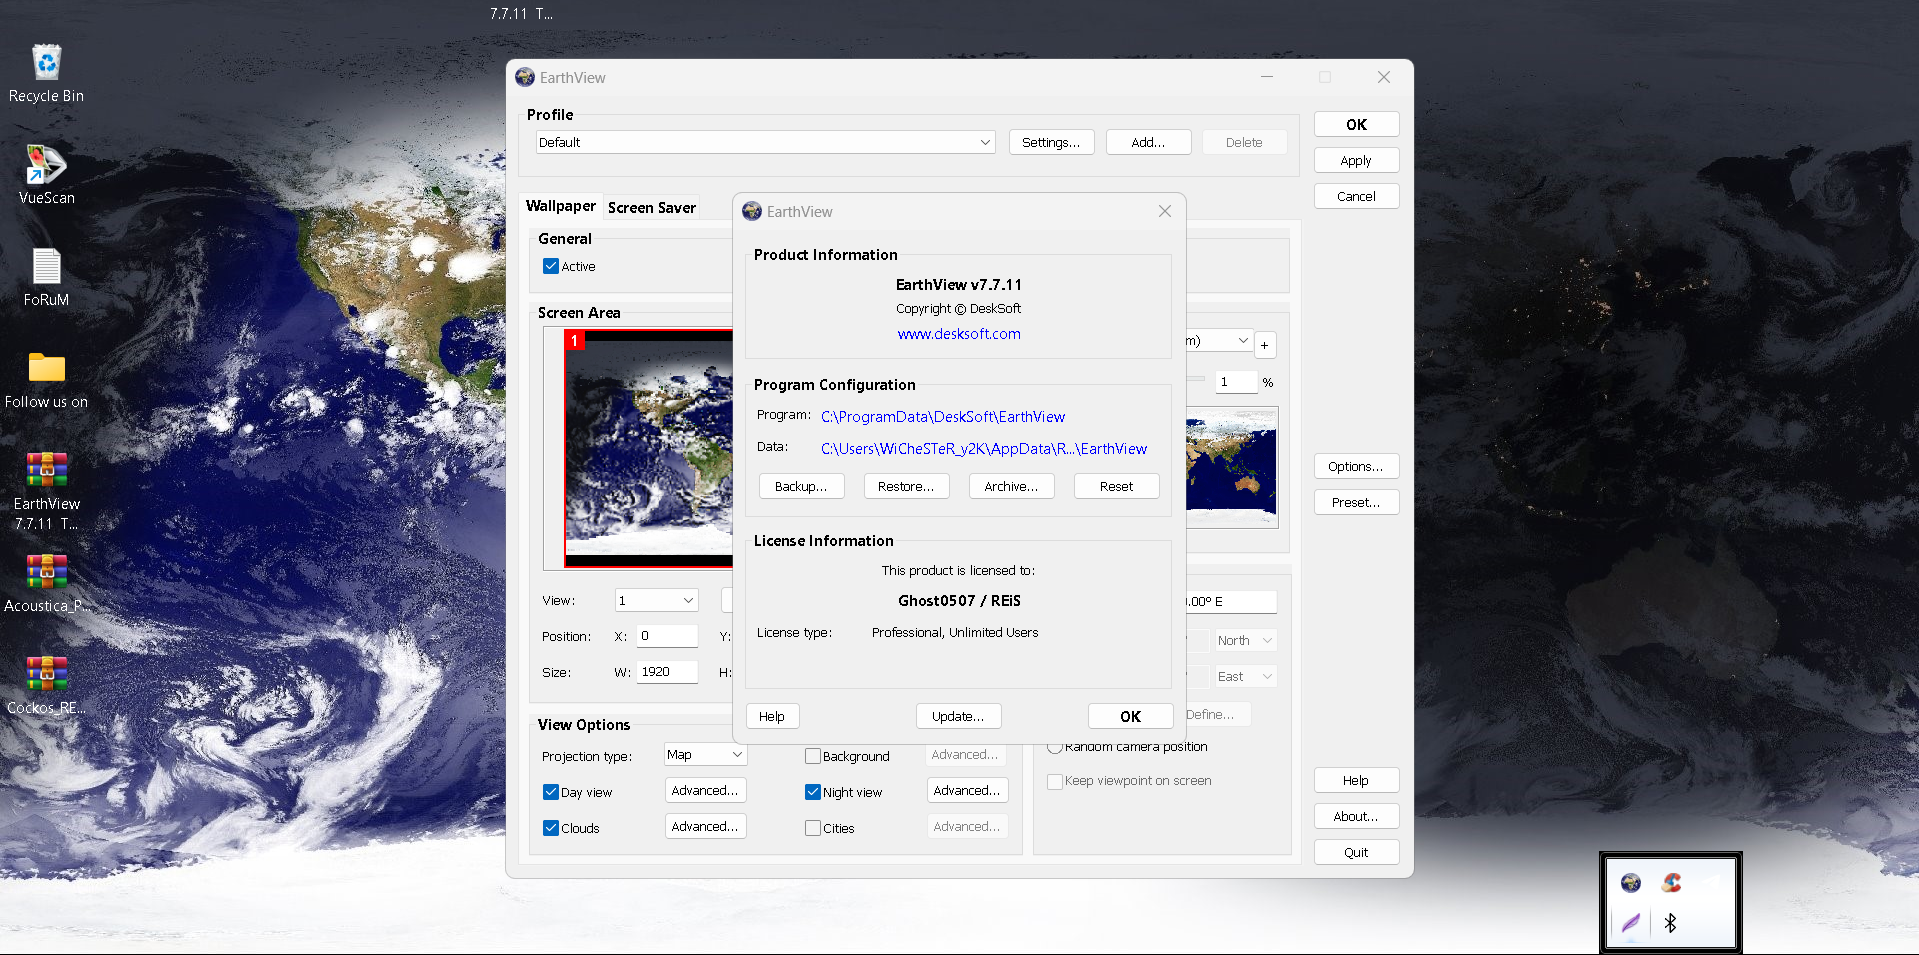
Task: Open the North direction dropdown
Action: [x=1245, y=640]
